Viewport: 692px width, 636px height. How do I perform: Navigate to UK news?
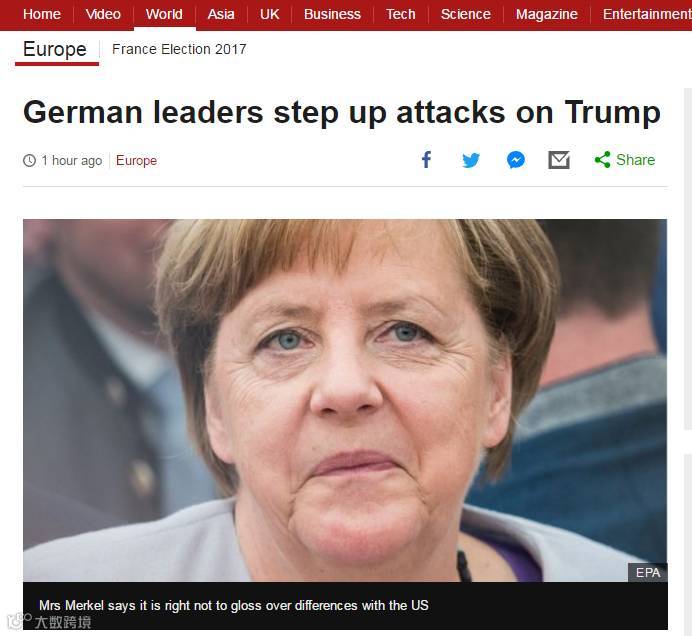click(269, 14)
